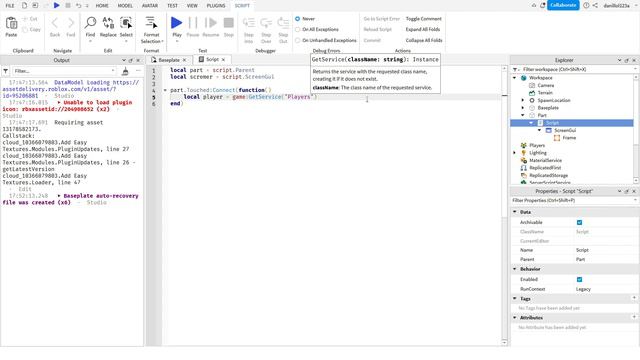Screen dimensions: 640x360
Task: Click the Stop test button
Action: [x=229, y=23]
